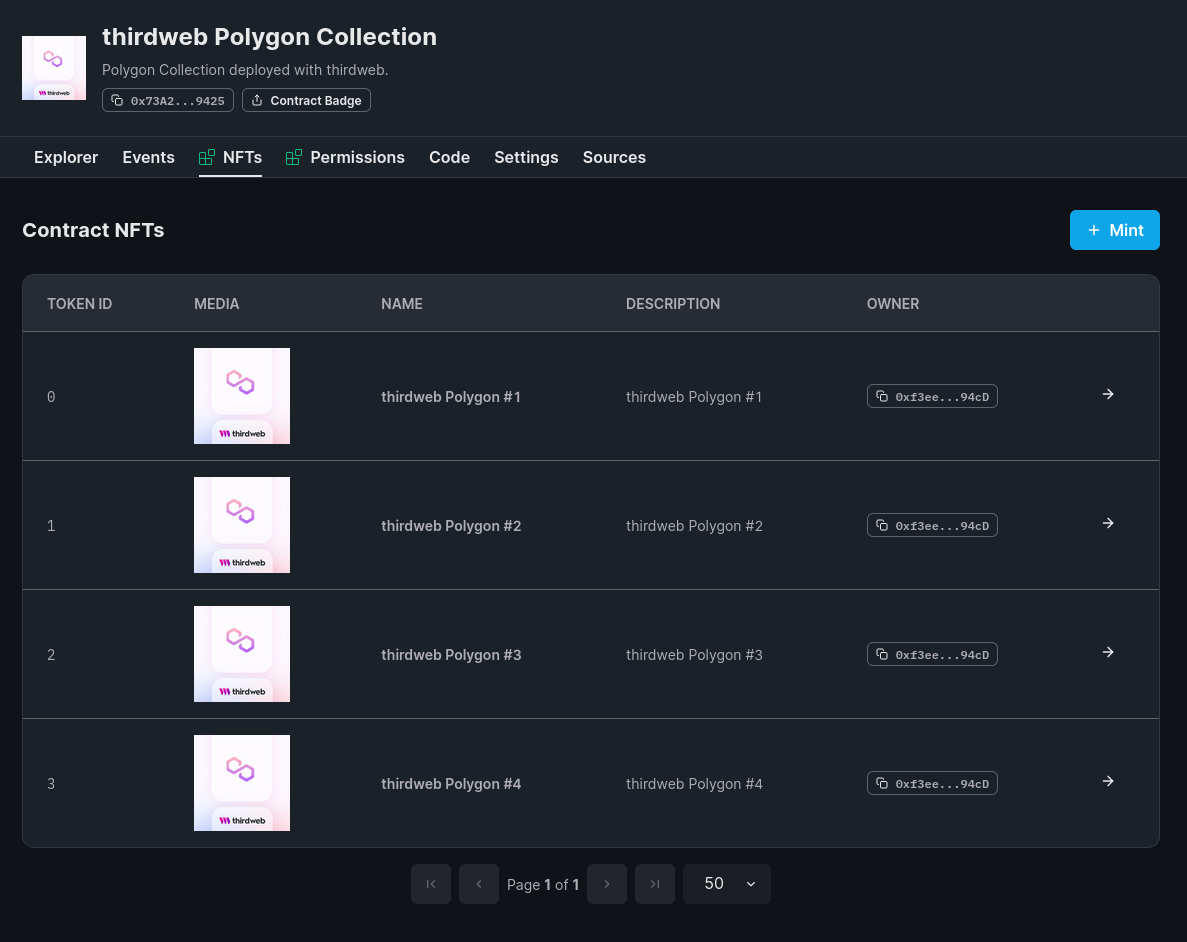
Task: Go forward using the next page chevron
Action: click(x=606, y=884)
